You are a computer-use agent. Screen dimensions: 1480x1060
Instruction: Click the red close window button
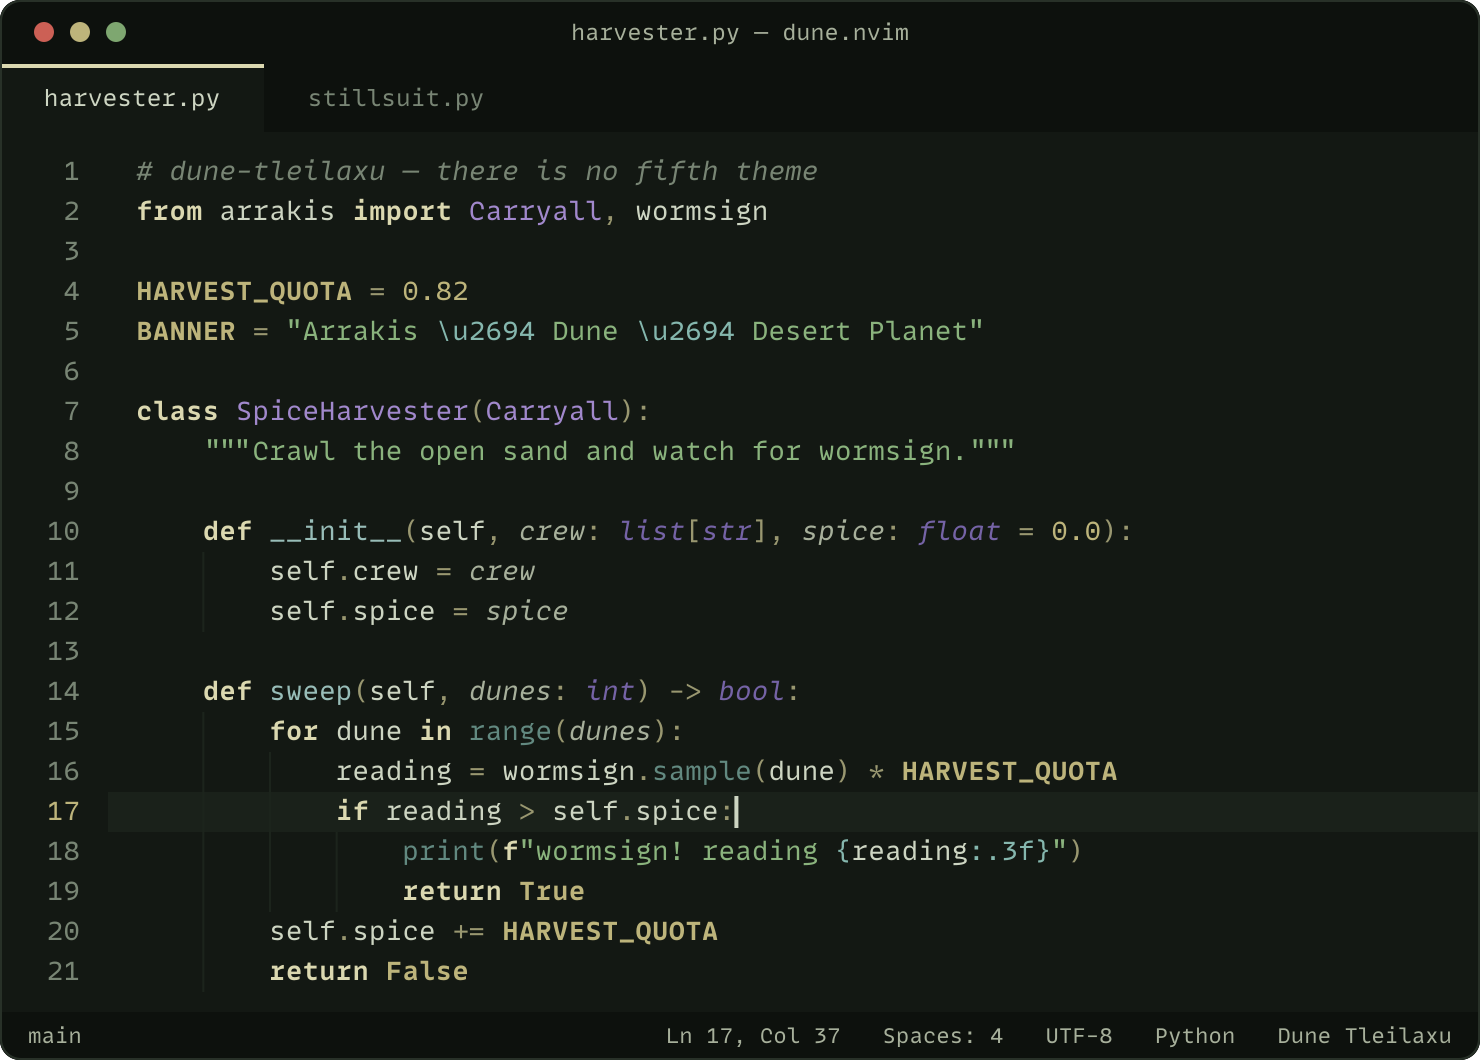coord(44,32)
